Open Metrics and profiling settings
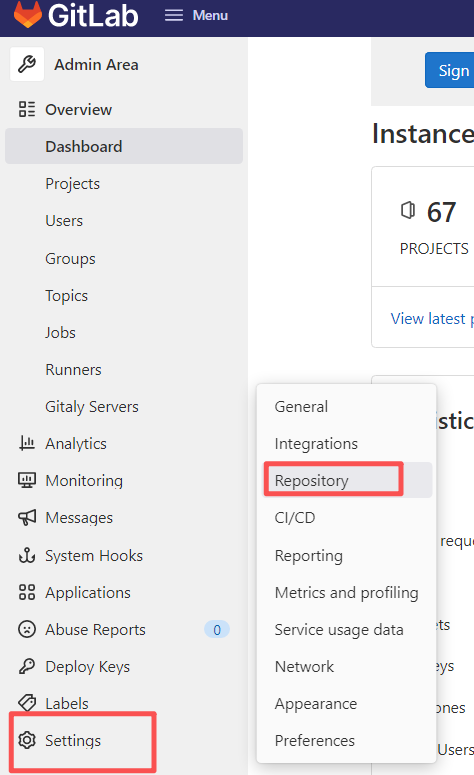 coord(348,592)
